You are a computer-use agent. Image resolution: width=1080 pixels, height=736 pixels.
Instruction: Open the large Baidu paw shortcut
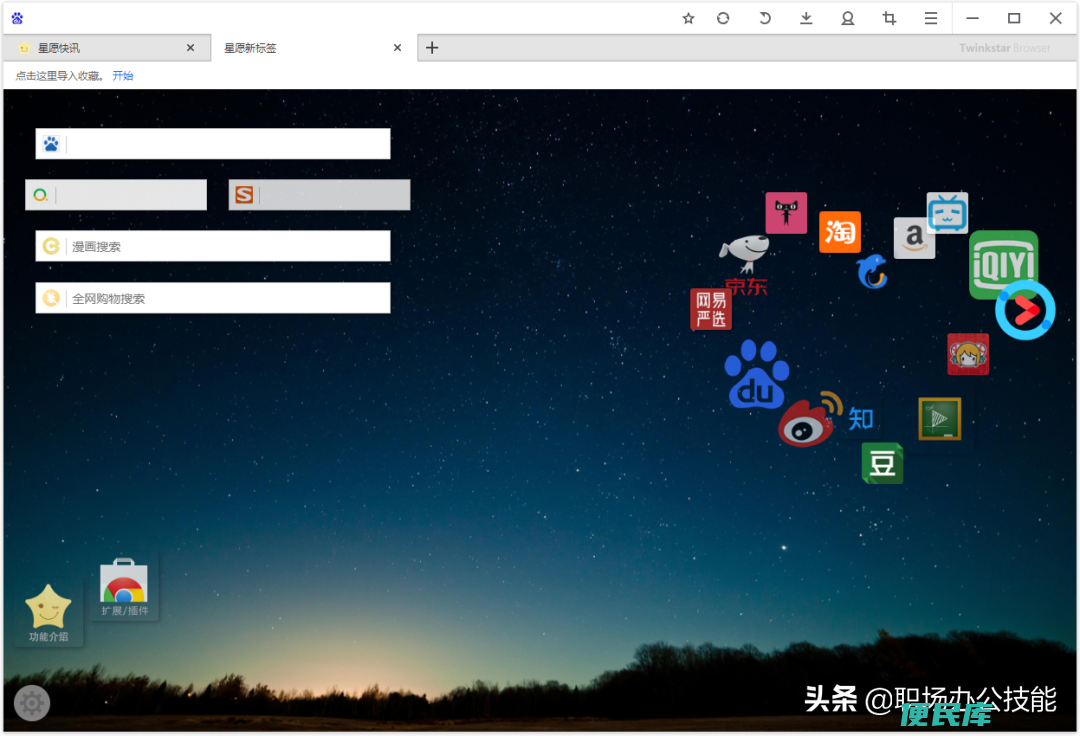pos(756,374)
